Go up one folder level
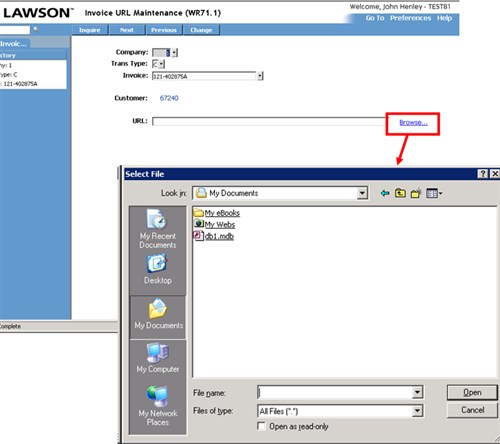The width and height of the screenshot is (500, 444). (400, 193)
